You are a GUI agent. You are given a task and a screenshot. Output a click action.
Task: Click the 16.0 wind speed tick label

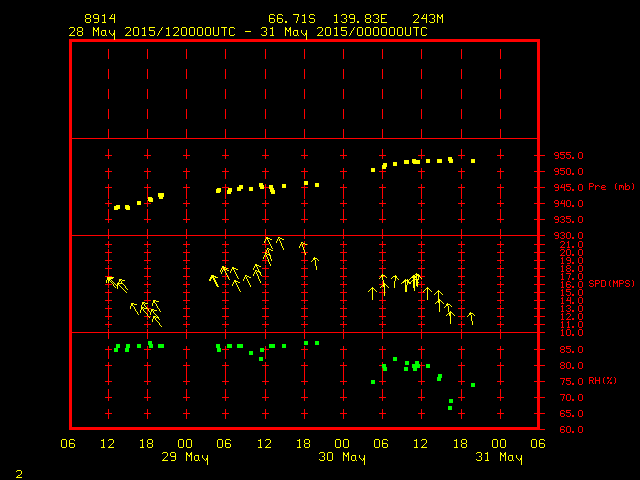[x=571, y=284]
